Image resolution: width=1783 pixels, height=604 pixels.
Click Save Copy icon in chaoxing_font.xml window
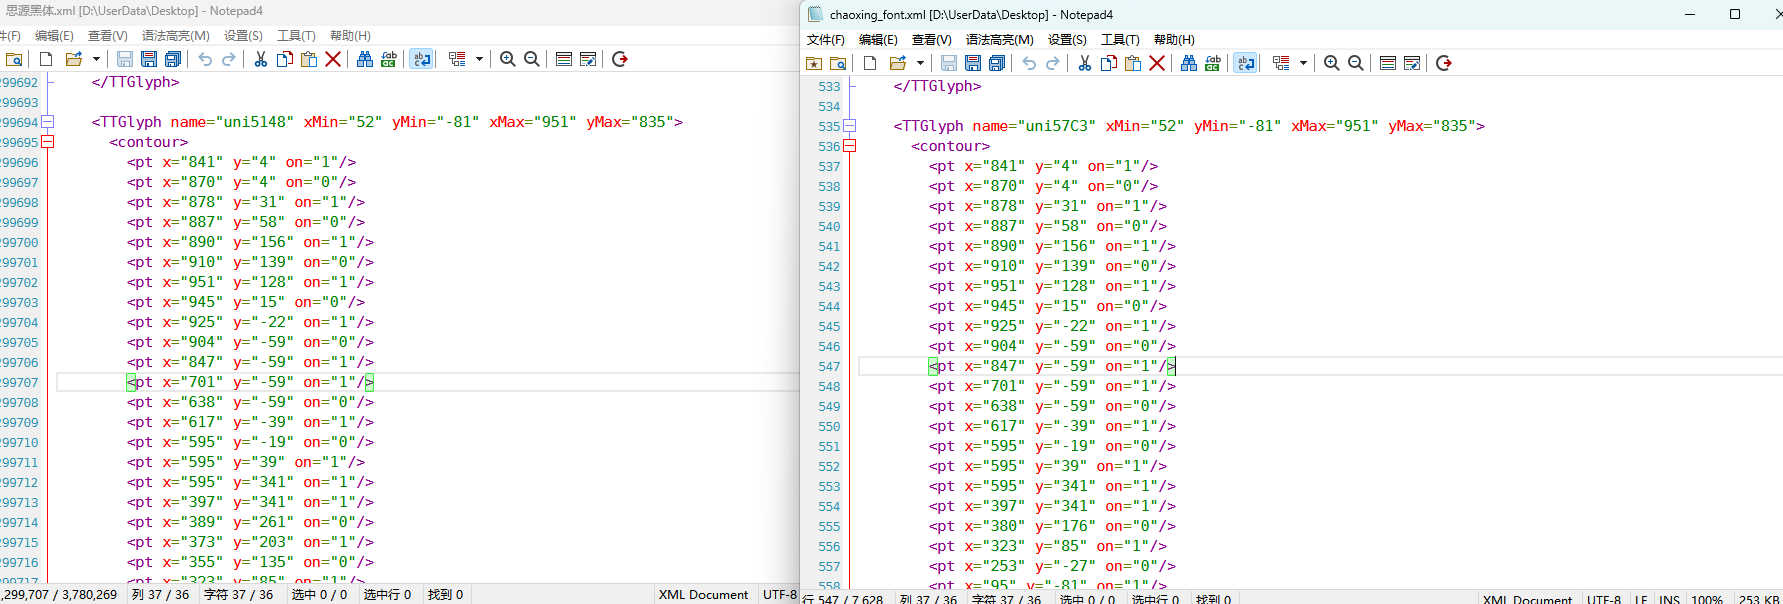(x=997, y=63)
